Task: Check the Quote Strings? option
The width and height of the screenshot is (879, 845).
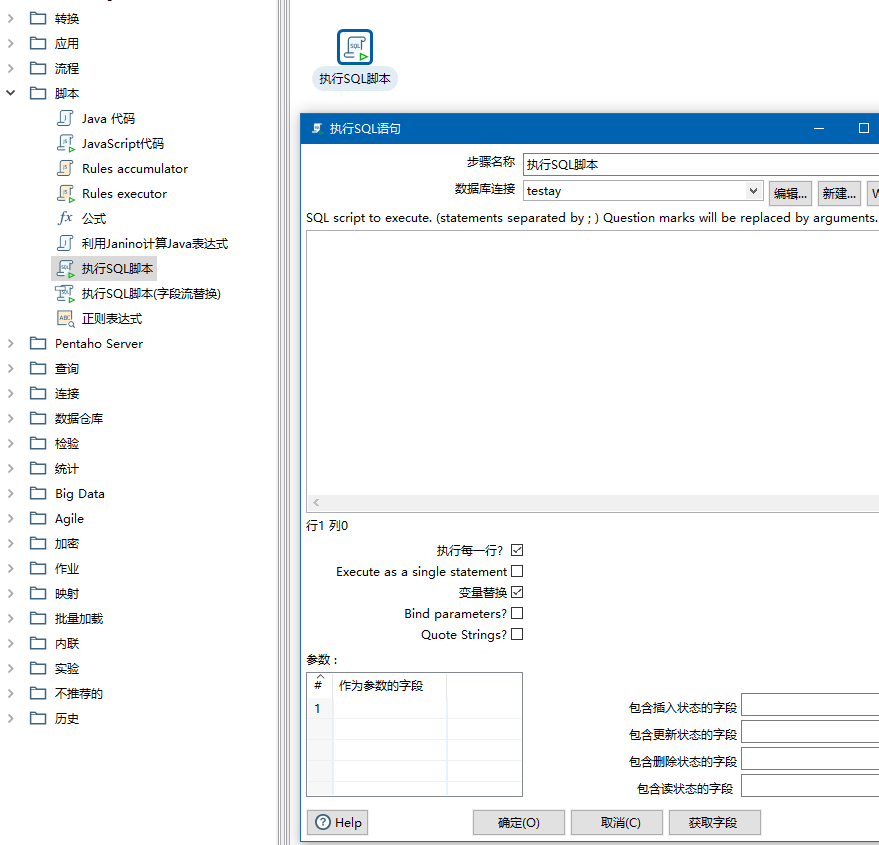Action: tap(517, 634)
